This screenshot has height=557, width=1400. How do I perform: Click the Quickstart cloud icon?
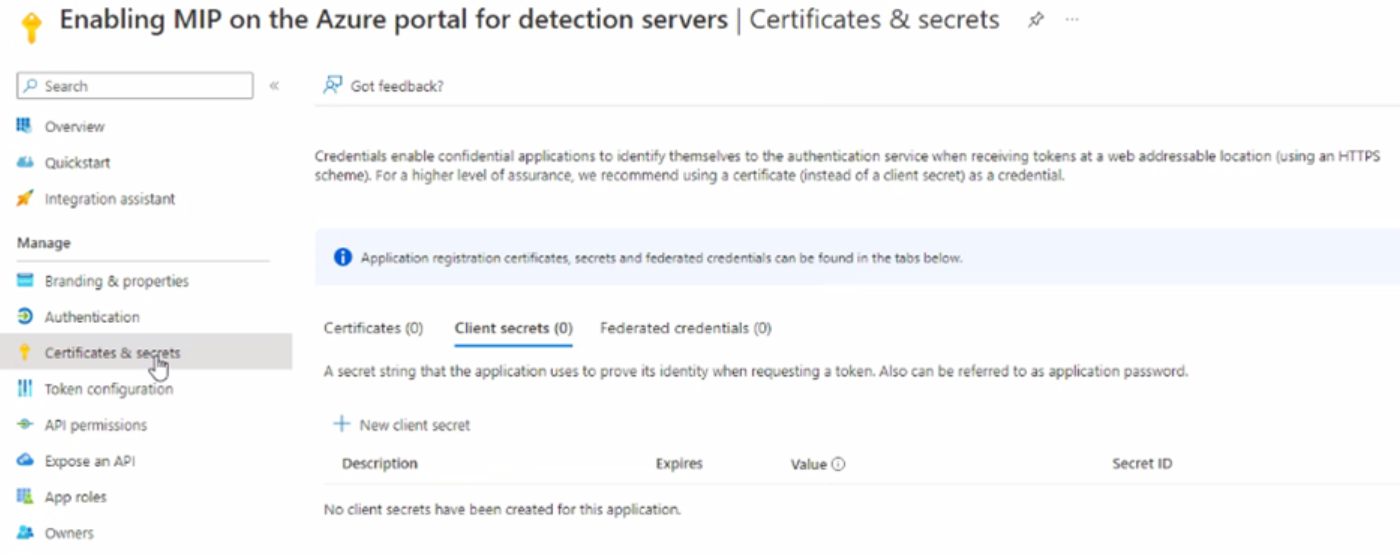coord(25,162)
